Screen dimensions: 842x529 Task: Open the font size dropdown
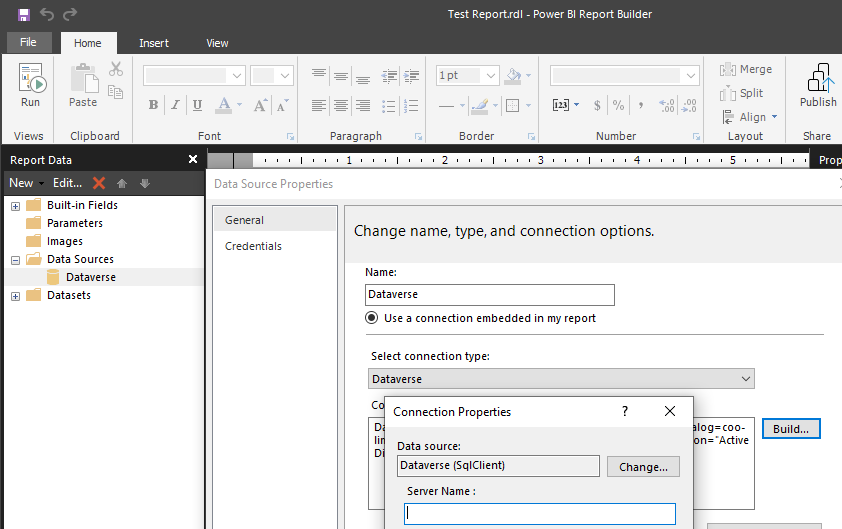[285, 76]
